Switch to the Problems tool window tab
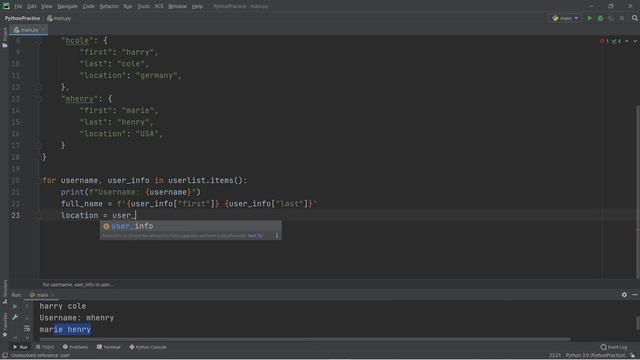Screen dimensions: 640x360 (x=76, y=347)
